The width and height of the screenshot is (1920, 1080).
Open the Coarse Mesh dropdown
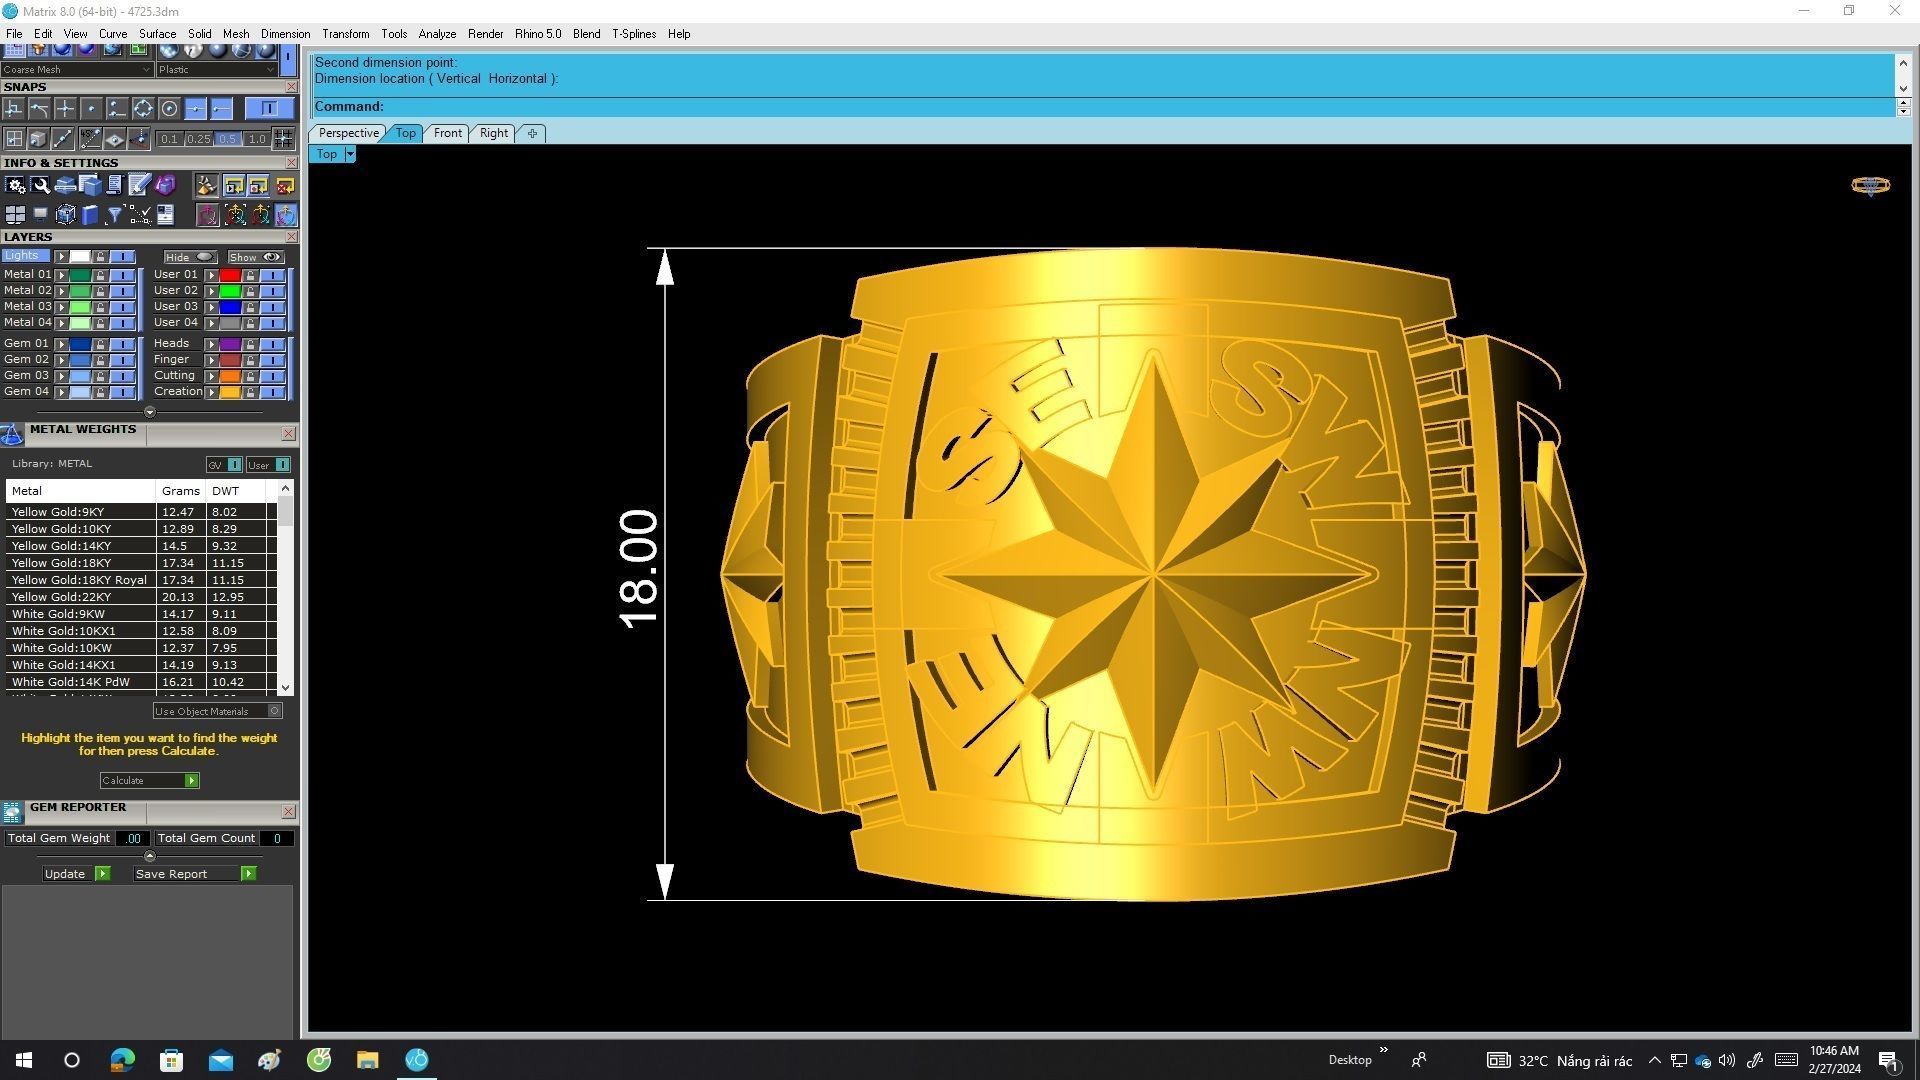click(x=76, y=70)
